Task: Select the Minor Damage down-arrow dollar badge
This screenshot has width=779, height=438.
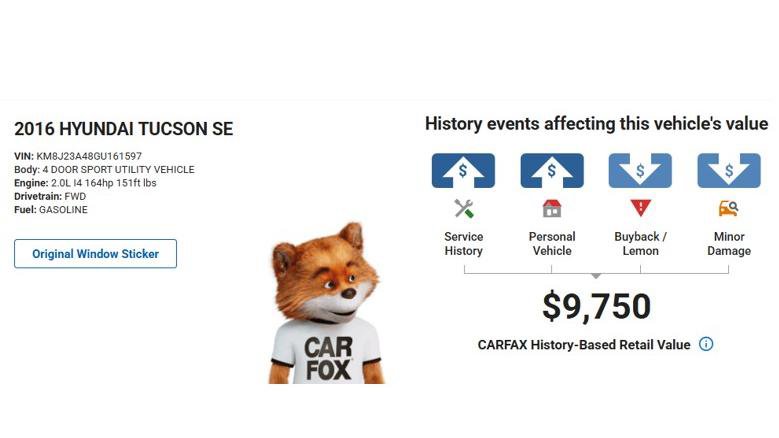Action: point(729,170)
